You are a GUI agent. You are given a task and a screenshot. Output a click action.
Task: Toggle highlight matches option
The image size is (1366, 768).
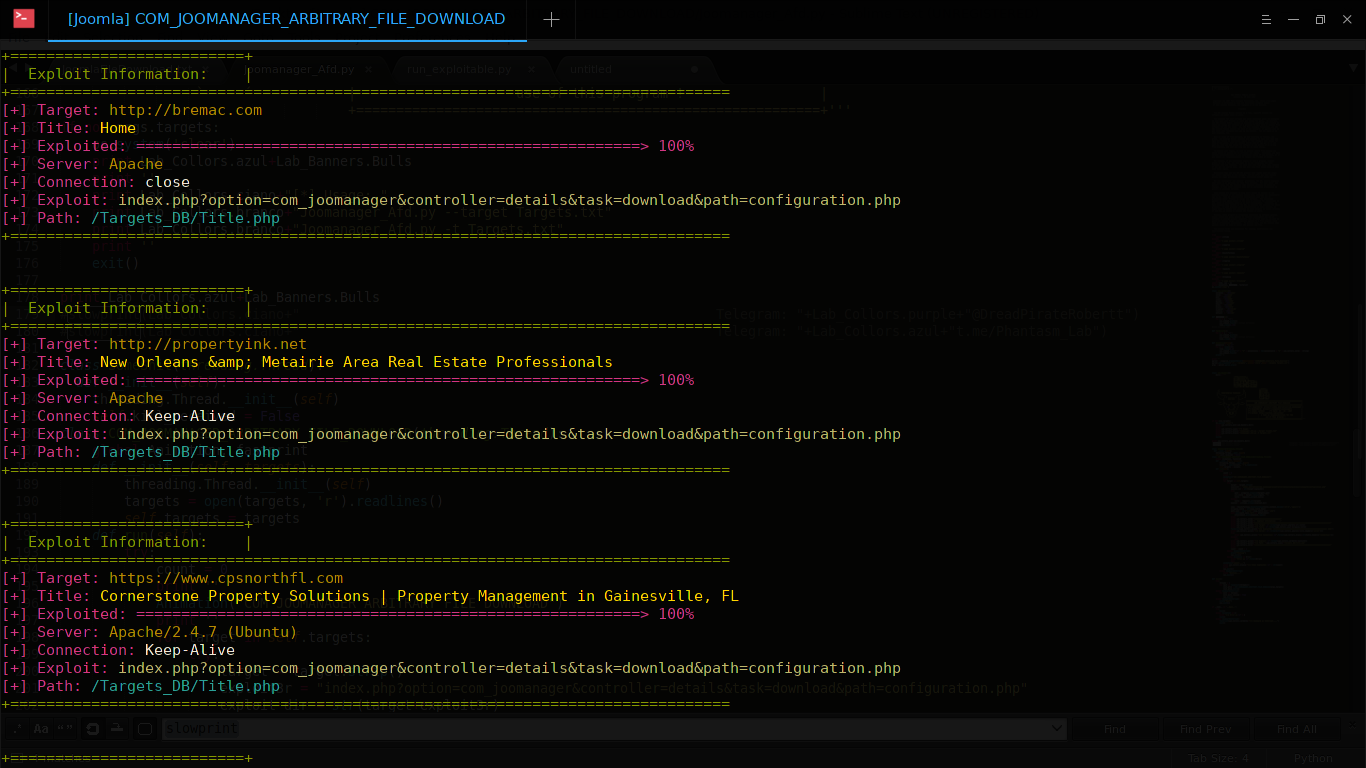coord(144,729)
